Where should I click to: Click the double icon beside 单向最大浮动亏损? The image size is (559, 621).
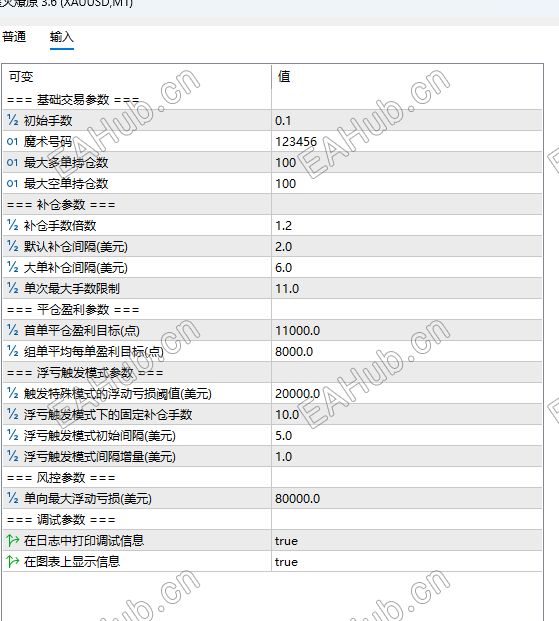click(x=13, y=498)
